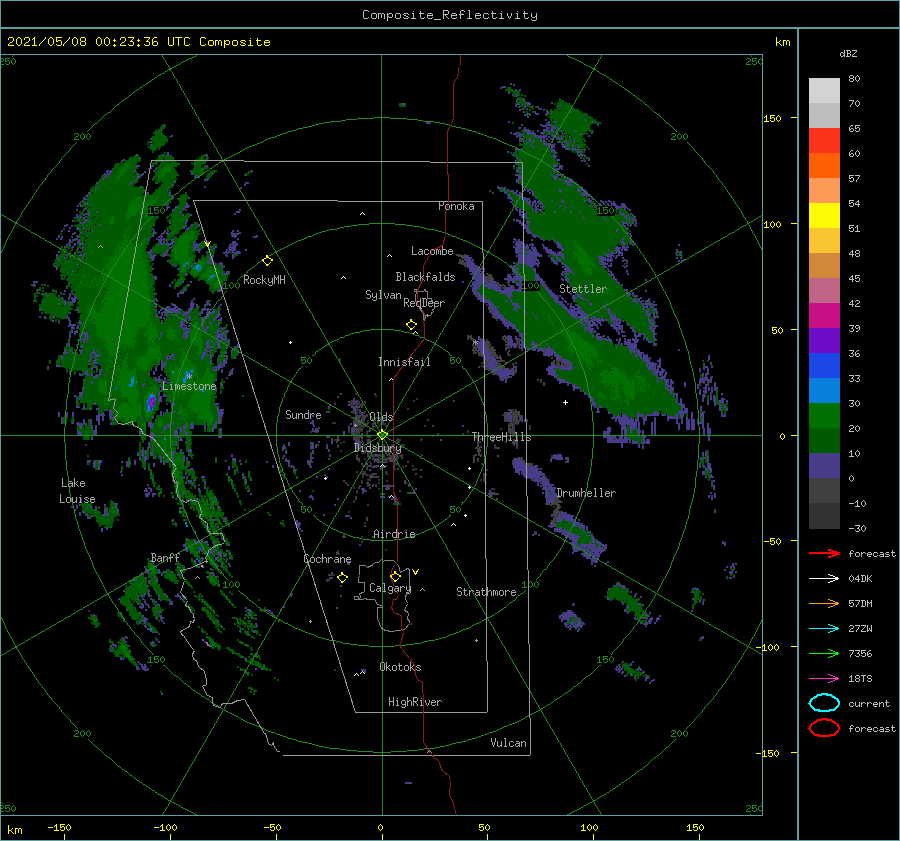The image size is (900, 841).
Task: Click the Didsbury label
Action: pyautogui.click(x=378, y=448)
